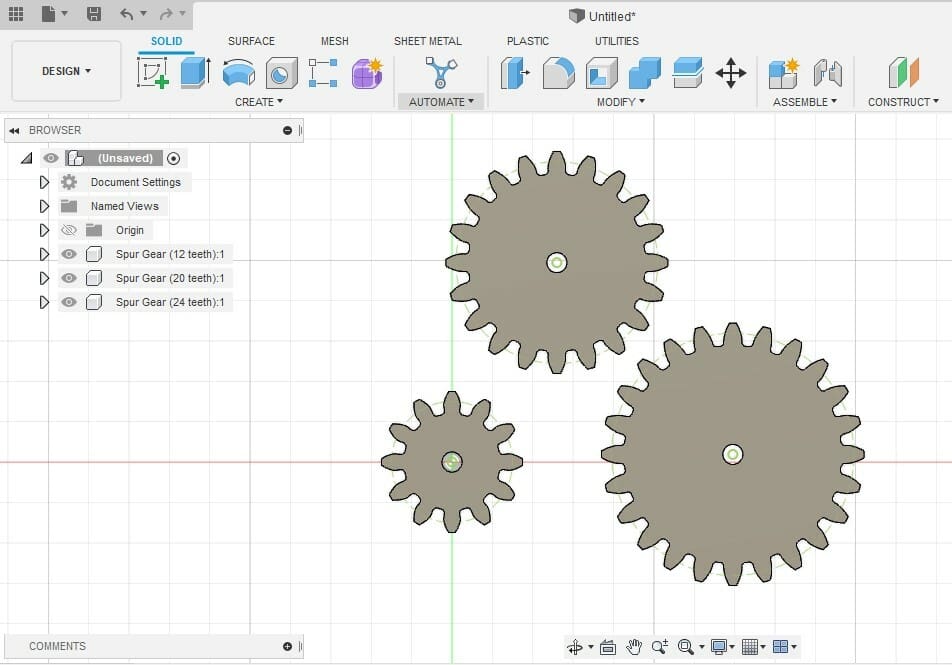
Task: Collapse the Unsaved root tree node
Action: [x=26, y=159]
